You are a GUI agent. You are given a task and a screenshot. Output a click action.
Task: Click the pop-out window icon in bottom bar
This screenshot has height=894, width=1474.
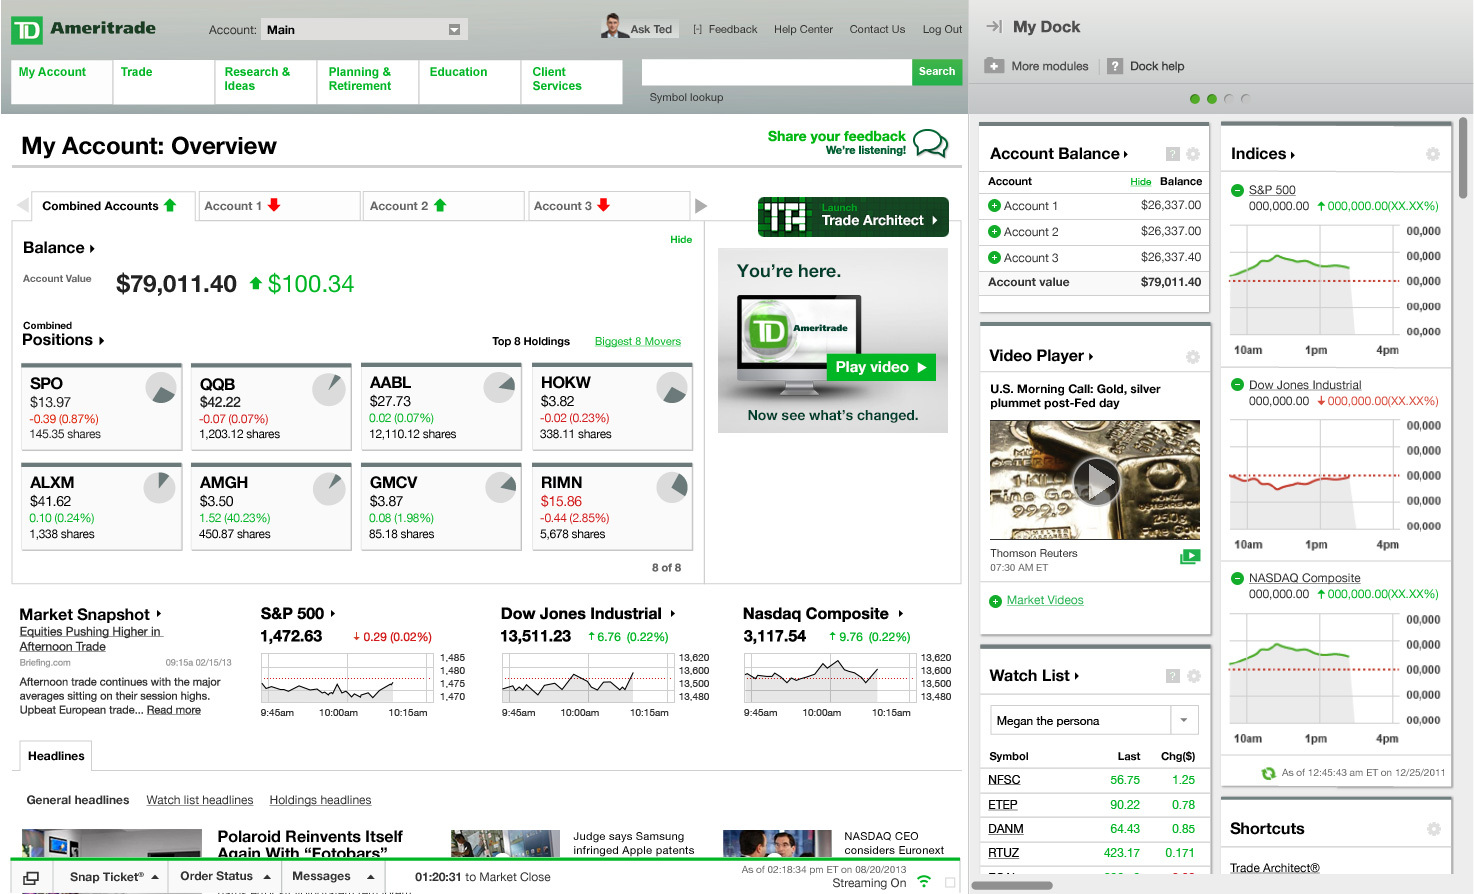pos(31,877)
